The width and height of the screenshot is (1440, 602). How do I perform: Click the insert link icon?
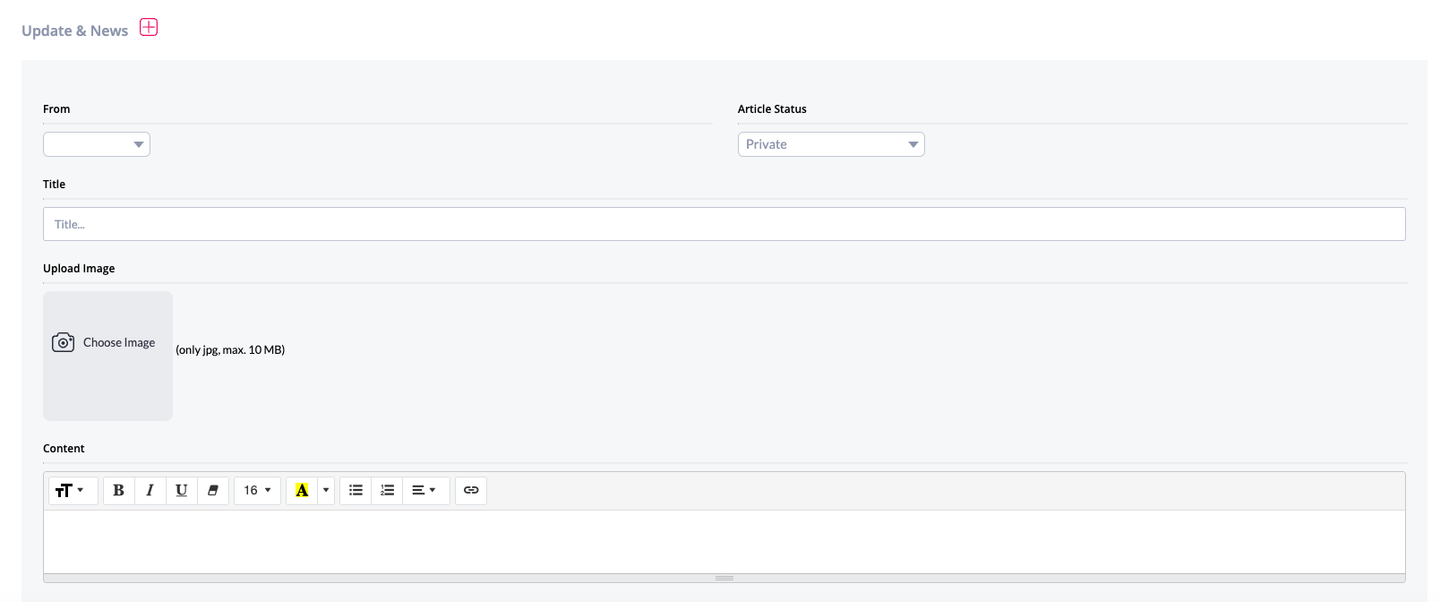[471, 490]
